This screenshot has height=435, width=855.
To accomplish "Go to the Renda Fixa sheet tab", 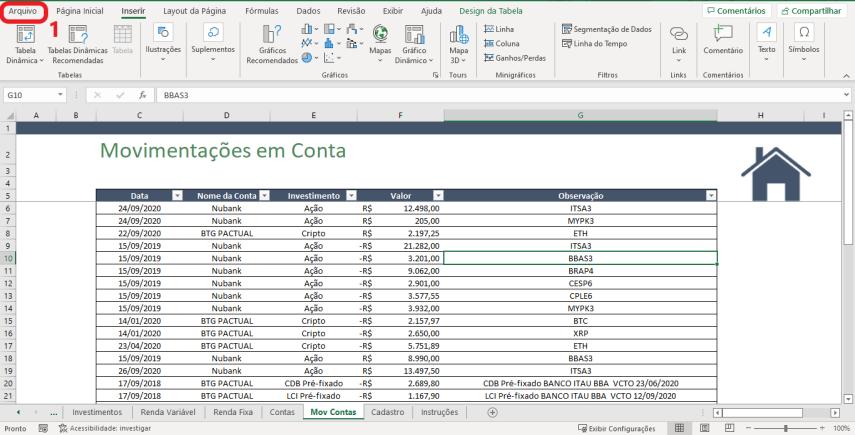I will click(x=233, y=412).
